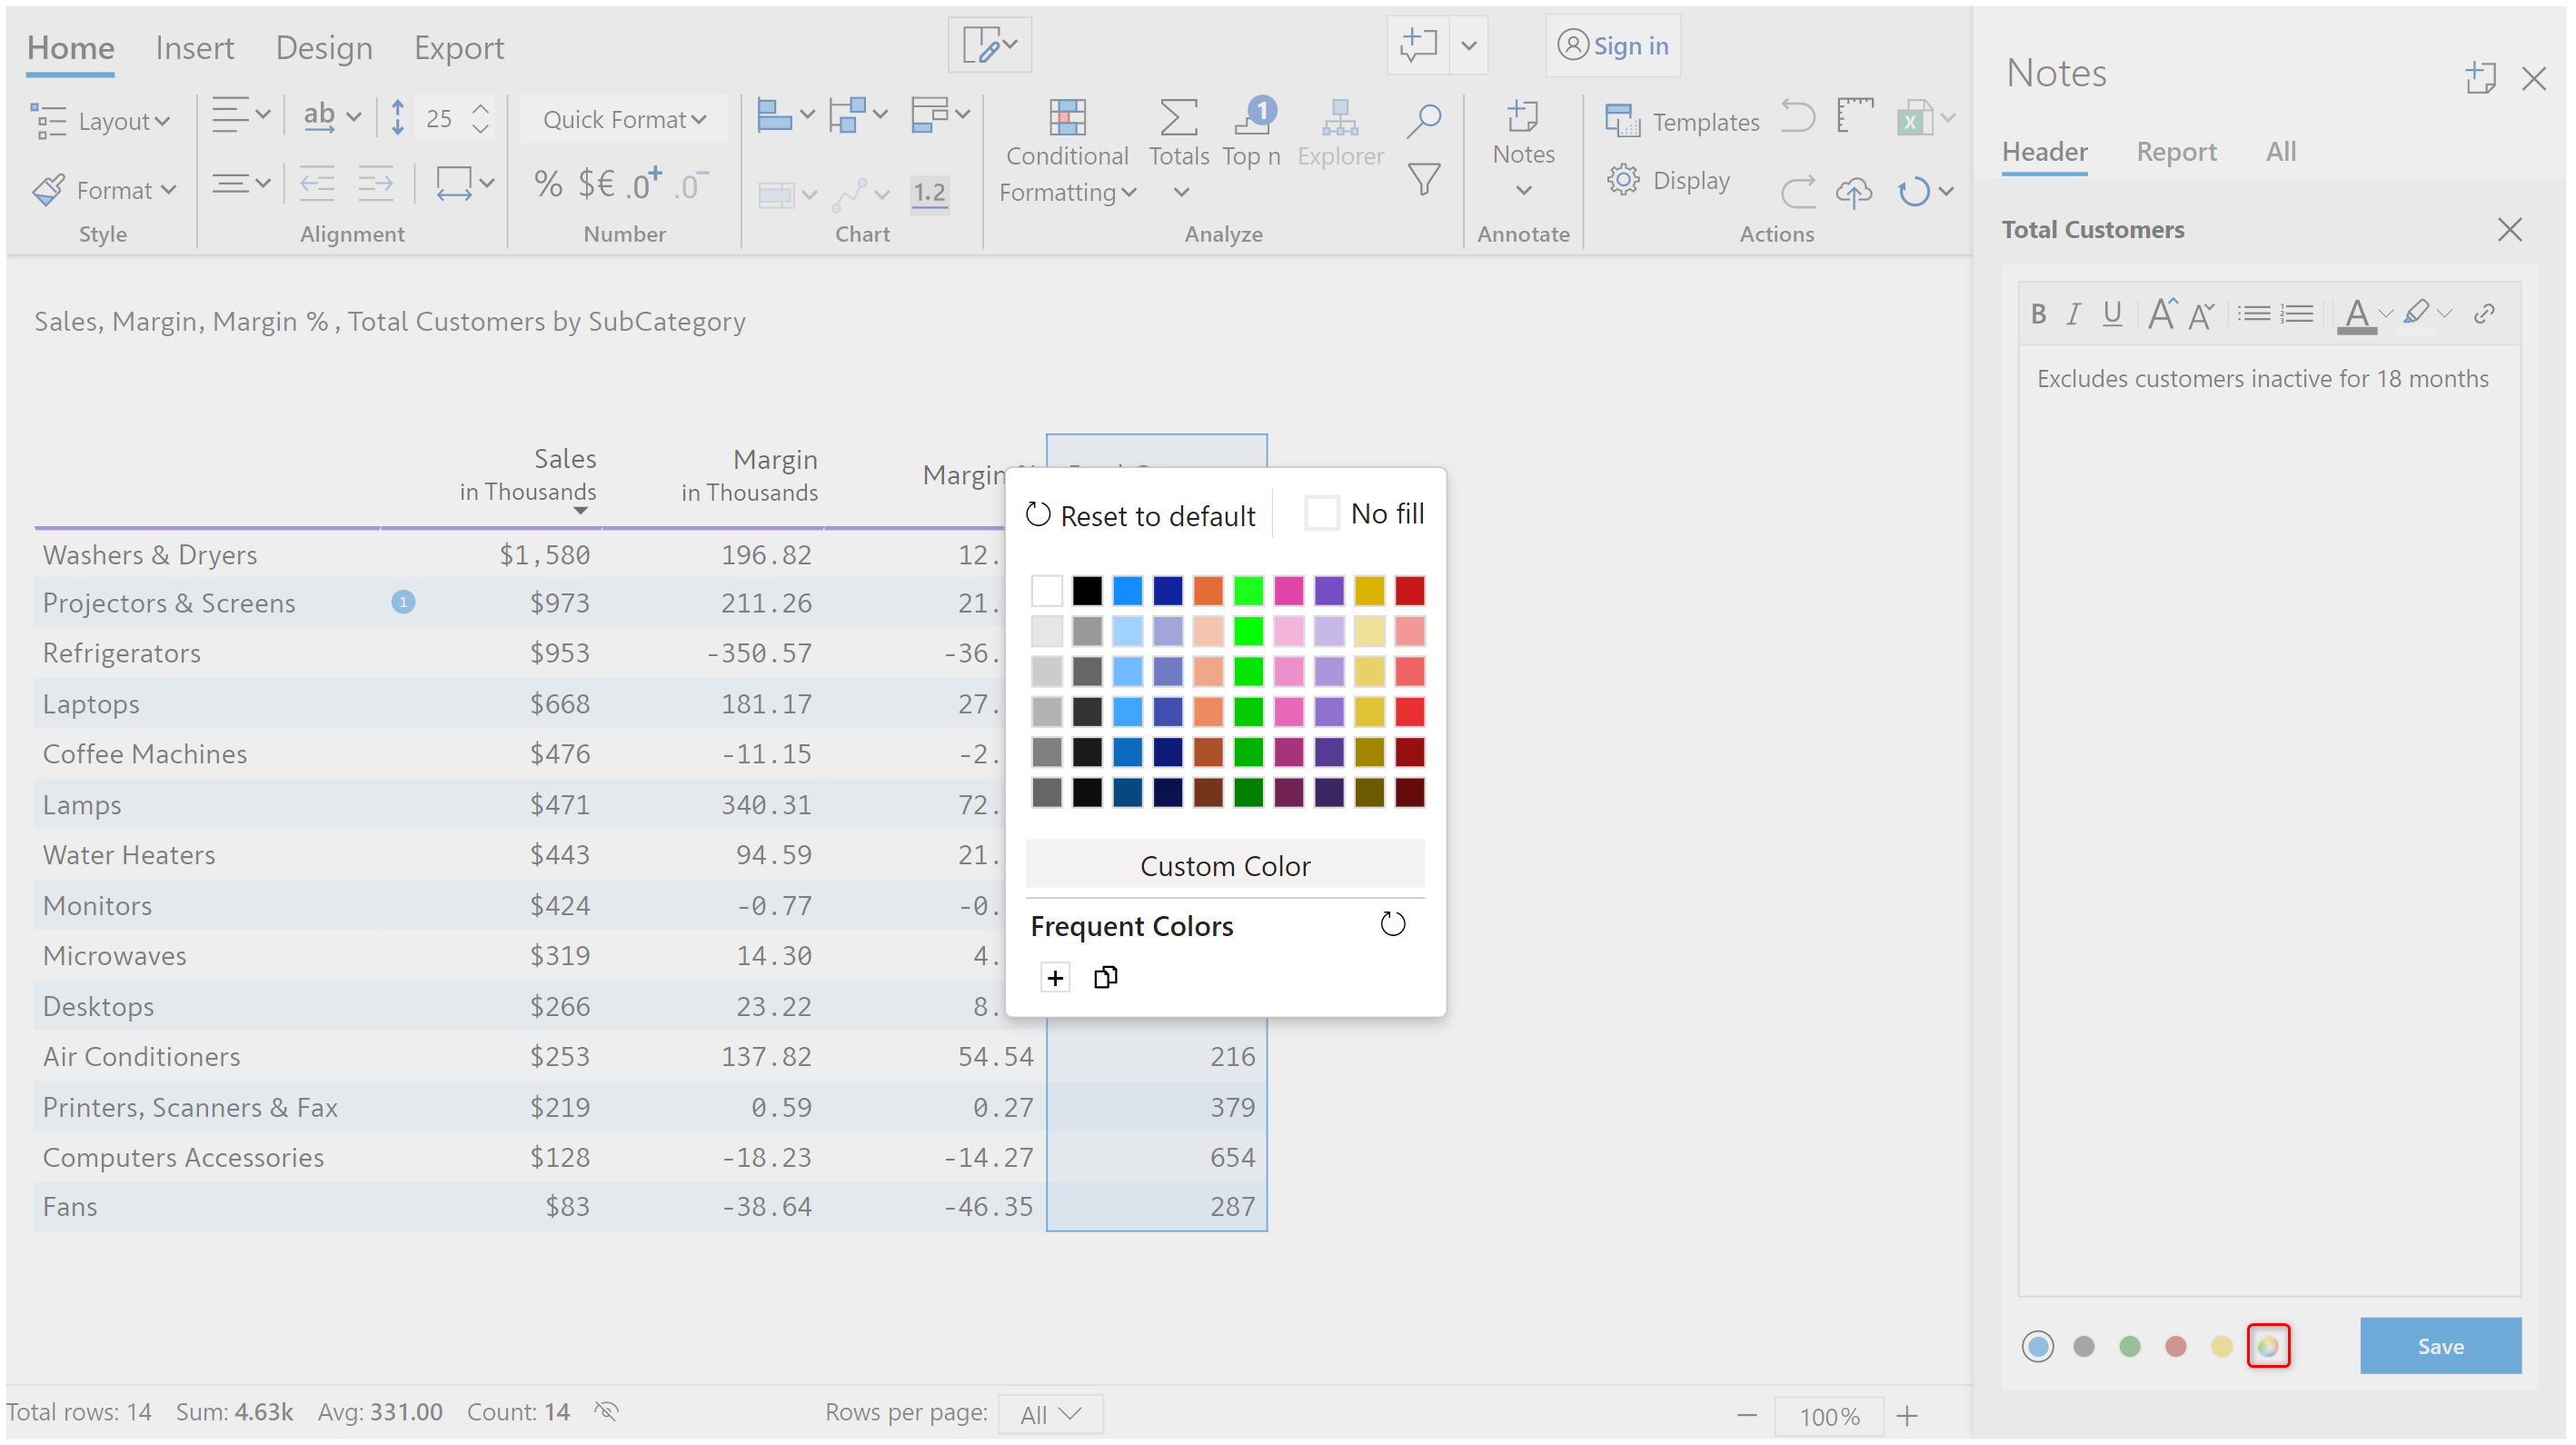Click the Totals sigma icon
This screenshot has height=1445, width=2576.
coord(1178,118)
